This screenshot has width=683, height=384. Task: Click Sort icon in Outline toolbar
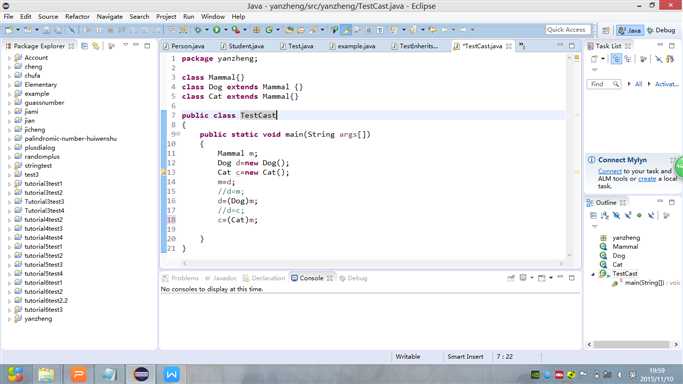(605, 216)
